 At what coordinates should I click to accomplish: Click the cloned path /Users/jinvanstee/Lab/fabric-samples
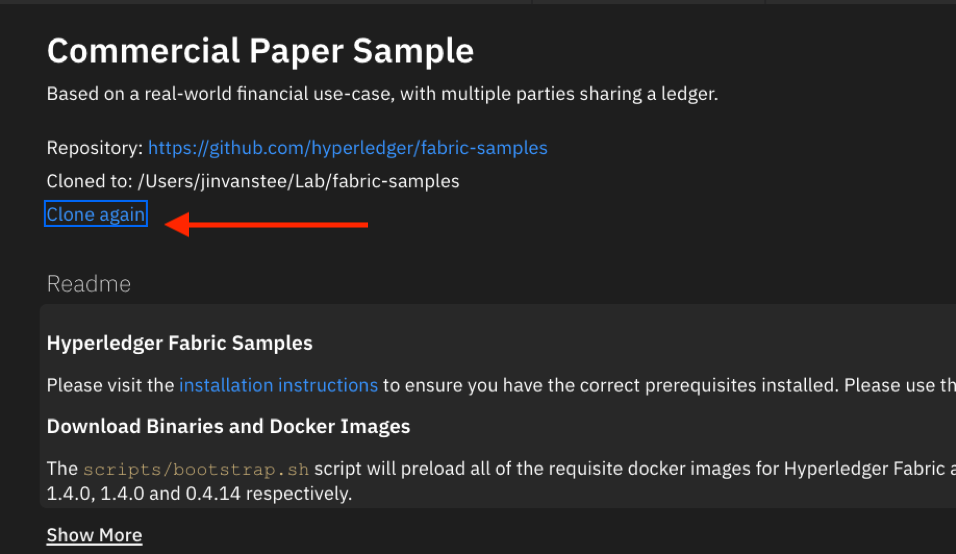298,182
